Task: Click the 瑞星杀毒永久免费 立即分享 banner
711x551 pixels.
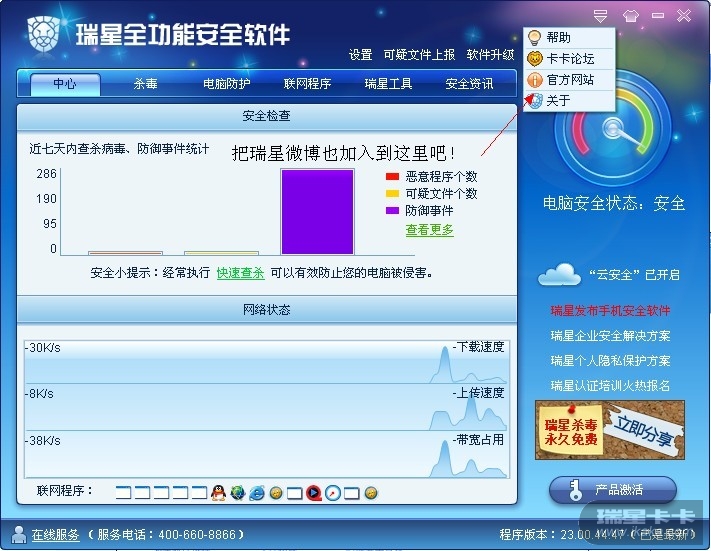Action: pos(610,430)
